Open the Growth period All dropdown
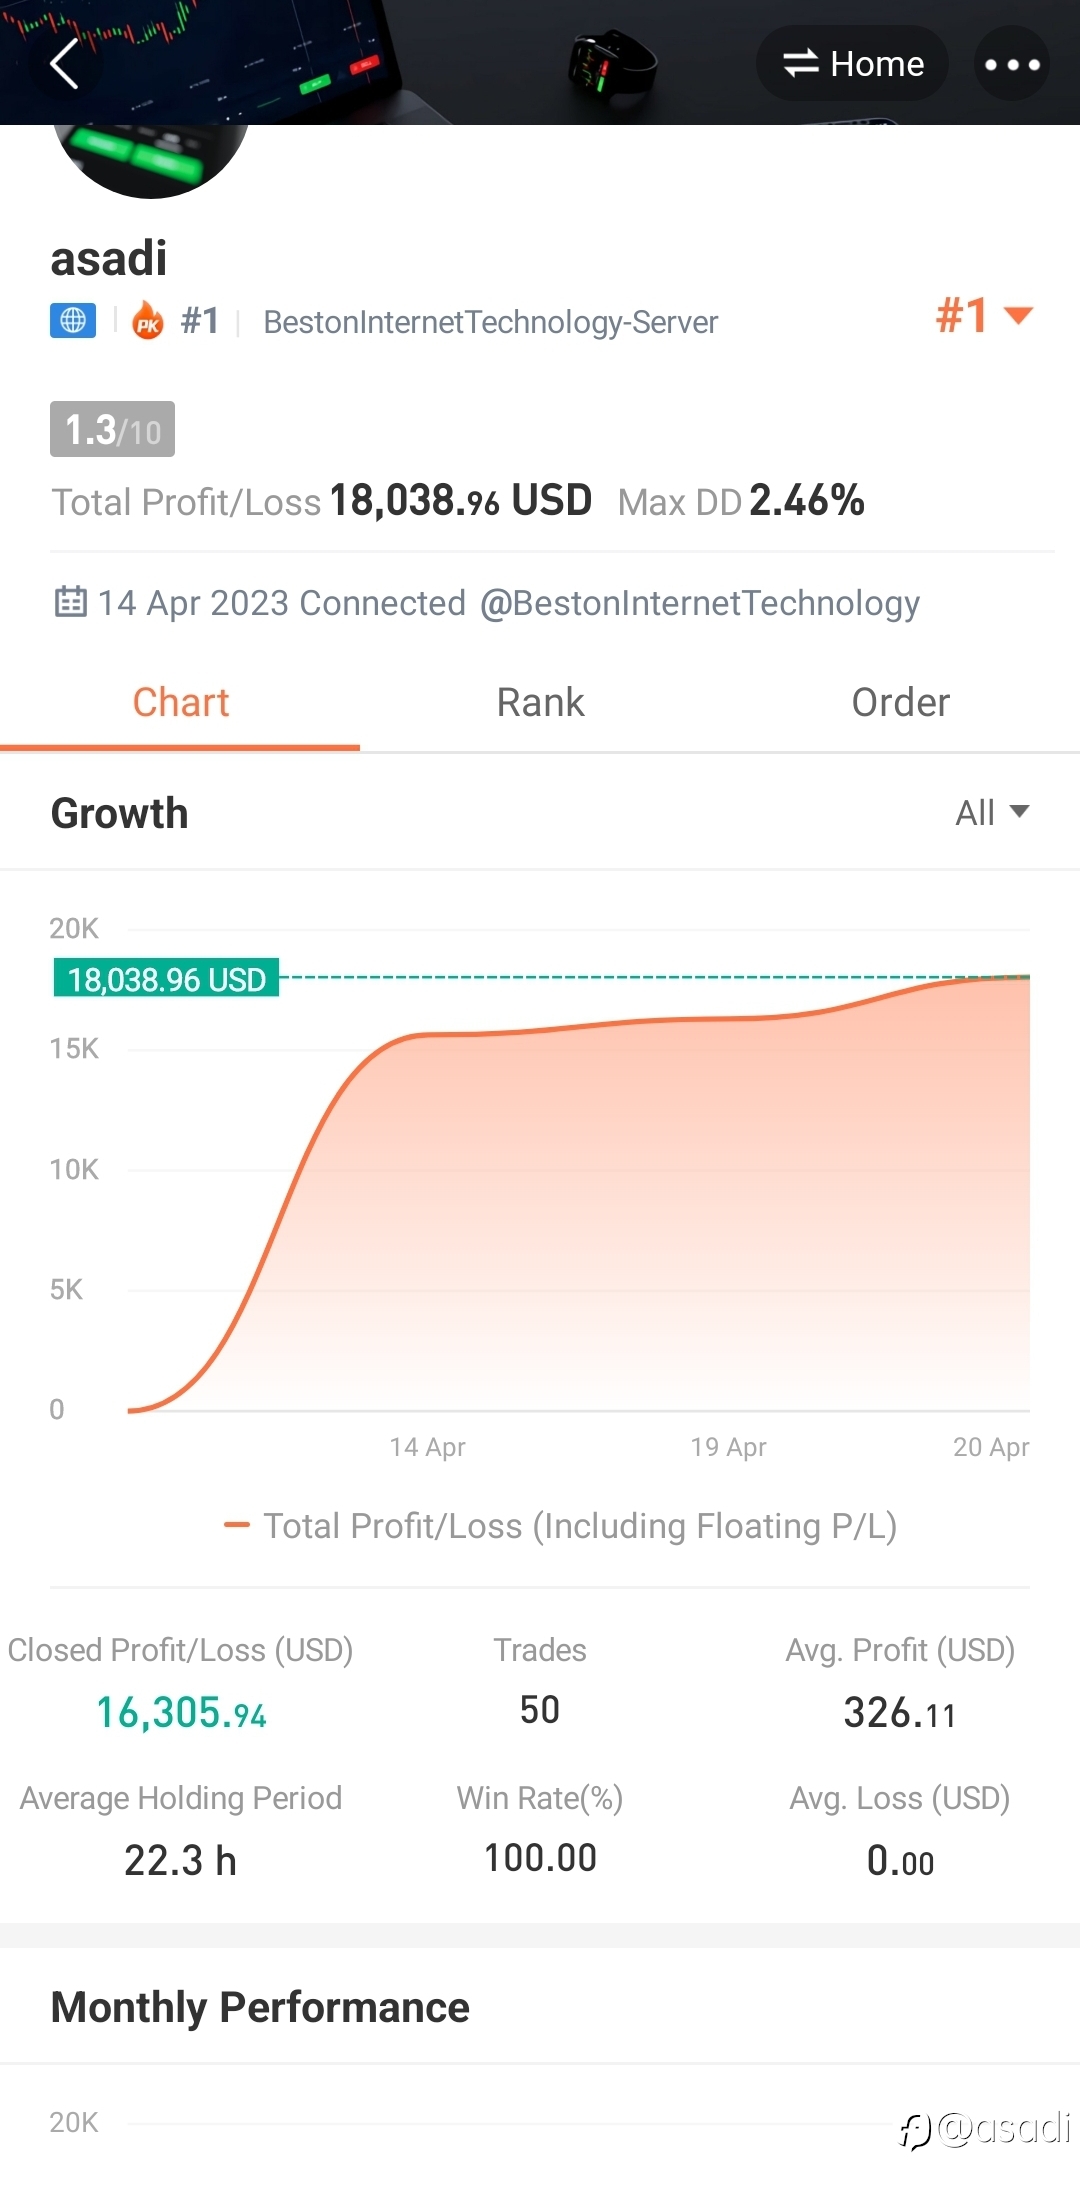The image size is (1080, 2187). [991, 812]
